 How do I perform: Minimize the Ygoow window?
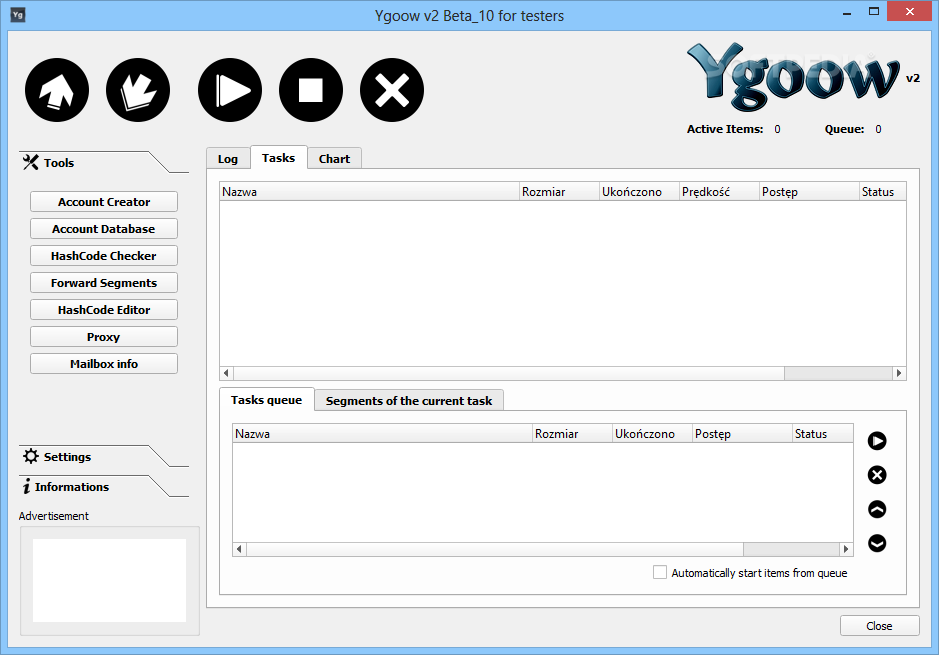847,13
